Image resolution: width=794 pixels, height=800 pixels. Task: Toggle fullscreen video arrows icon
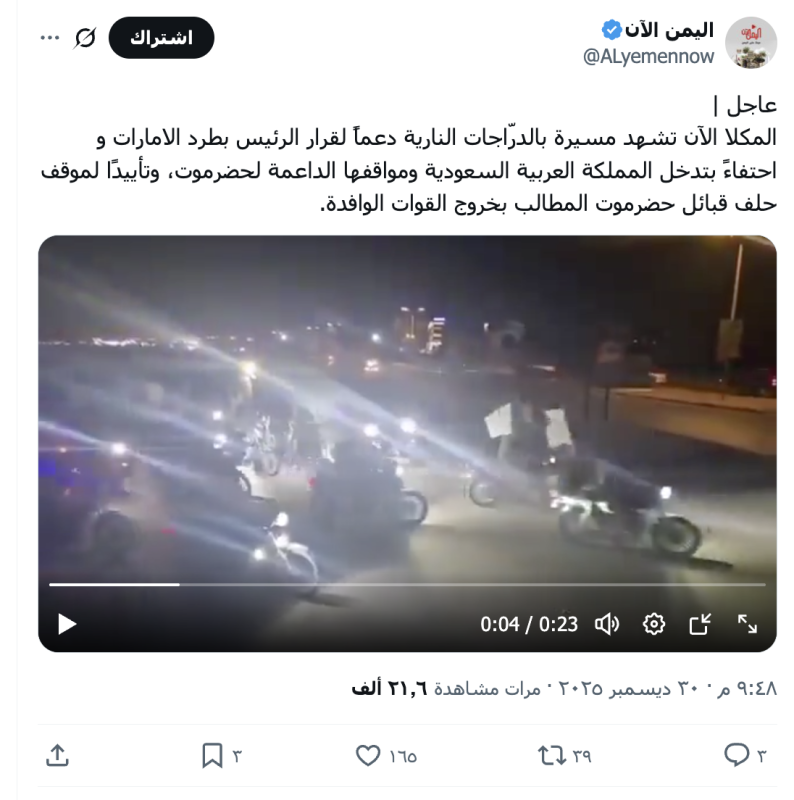747,624
